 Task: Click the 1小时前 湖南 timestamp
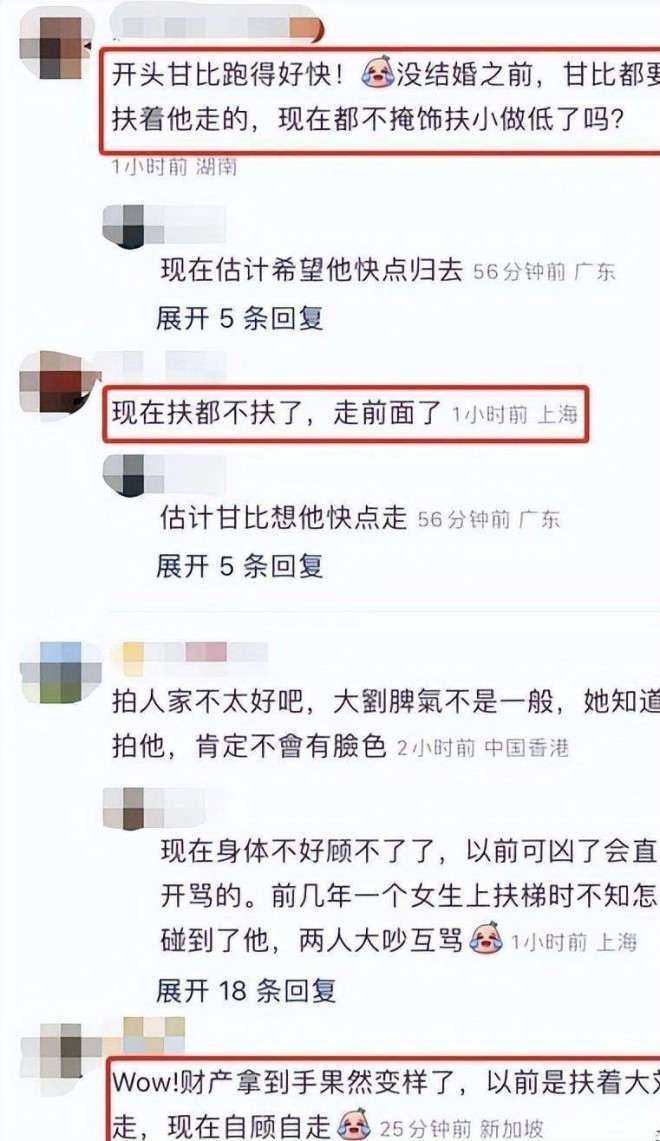(x=175, y=167)
